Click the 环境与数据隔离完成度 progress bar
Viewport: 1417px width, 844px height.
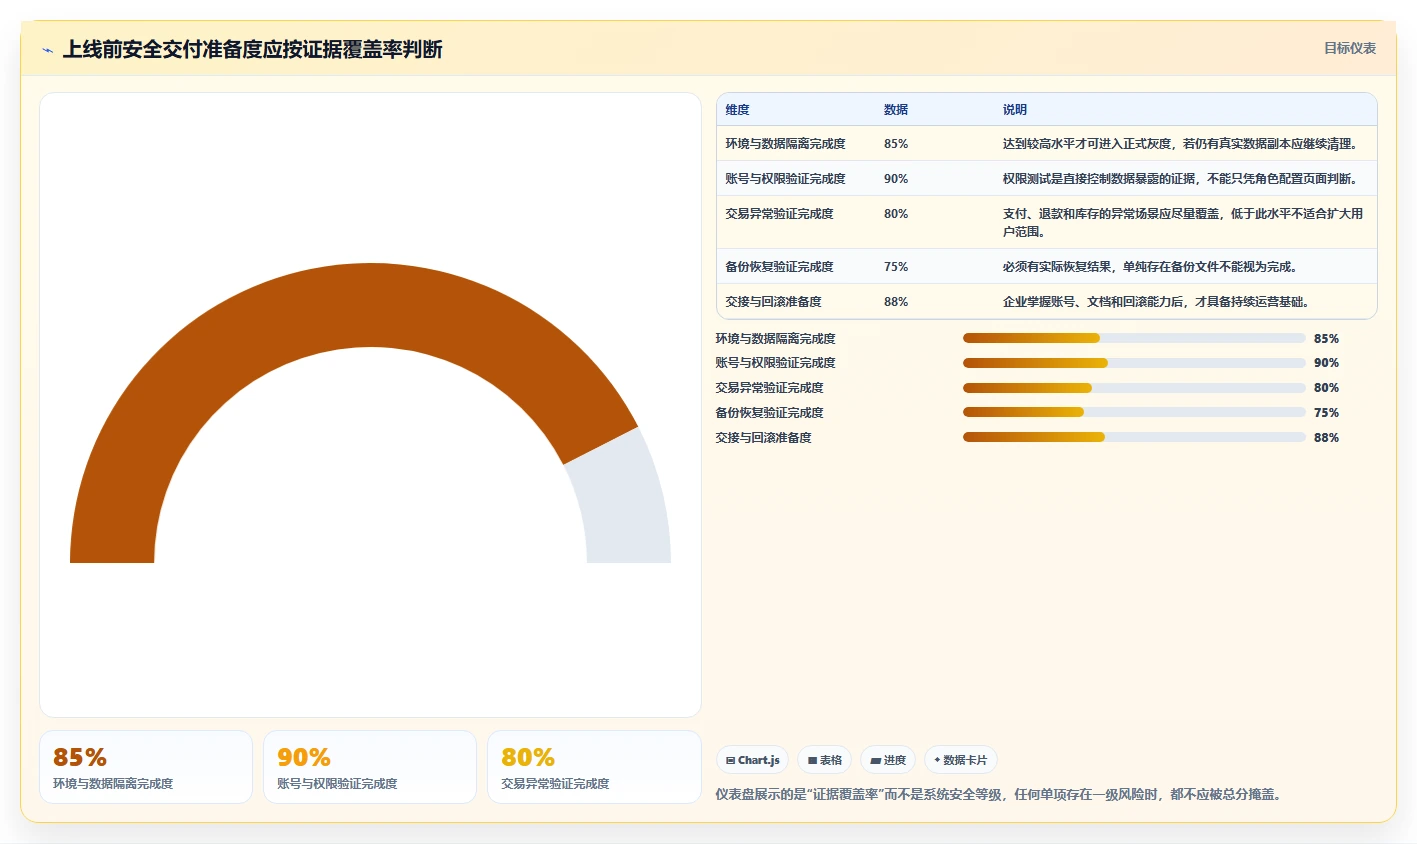coord(1134,338)
